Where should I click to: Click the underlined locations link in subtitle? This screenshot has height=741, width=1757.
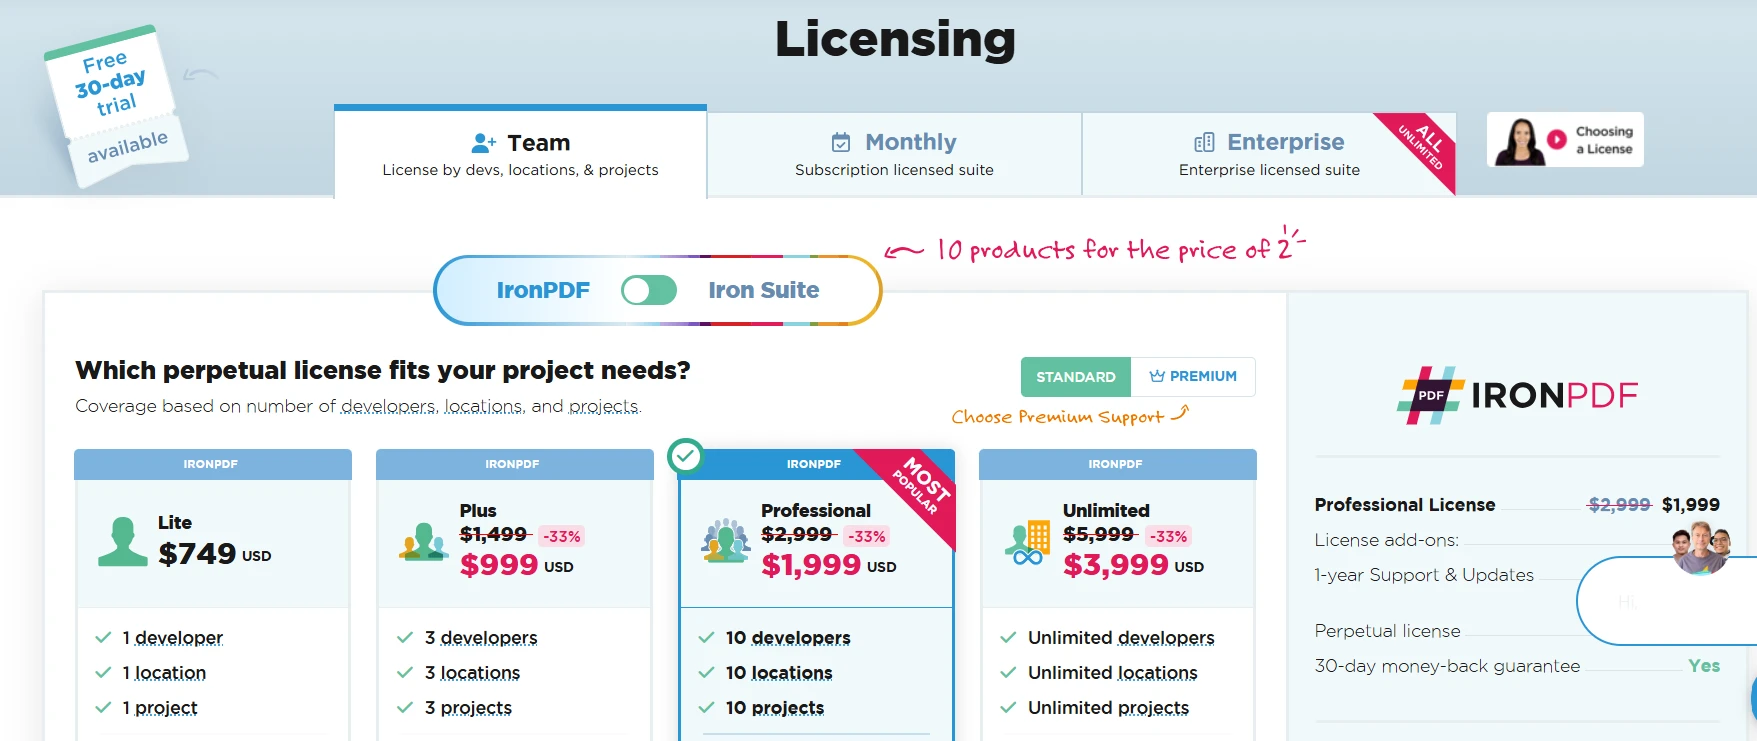pyautogui.click(x=482, y=406)
